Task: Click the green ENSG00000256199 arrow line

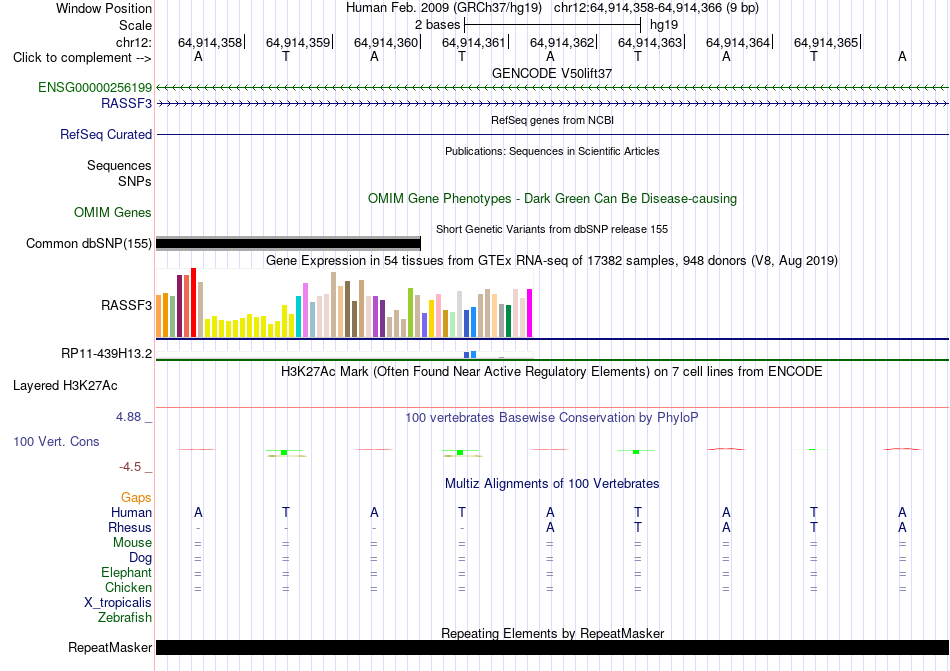Action: [x=553, y=88]
